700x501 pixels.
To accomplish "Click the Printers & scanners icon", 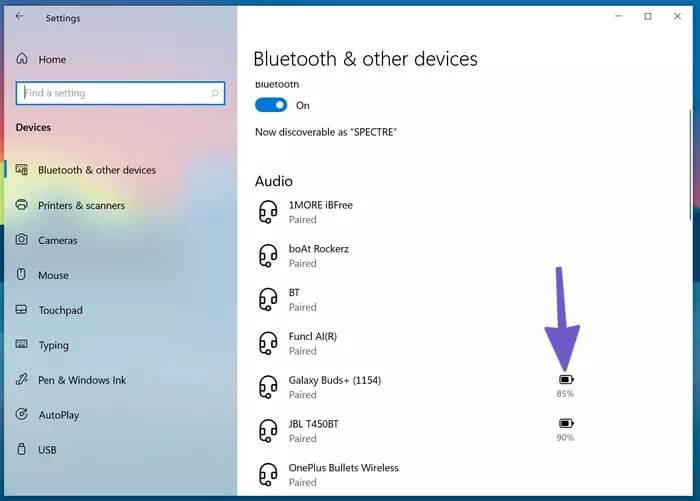I will 21,205.
